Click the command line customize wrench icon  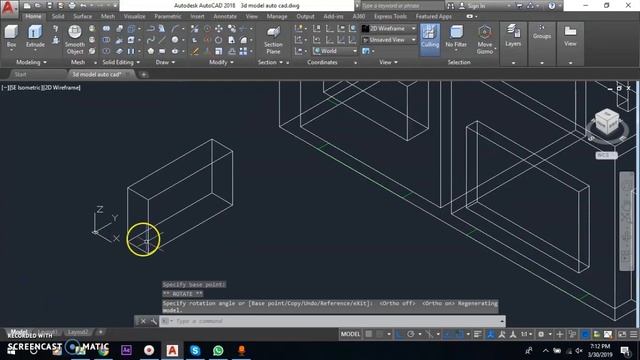[x=154, y=321]
